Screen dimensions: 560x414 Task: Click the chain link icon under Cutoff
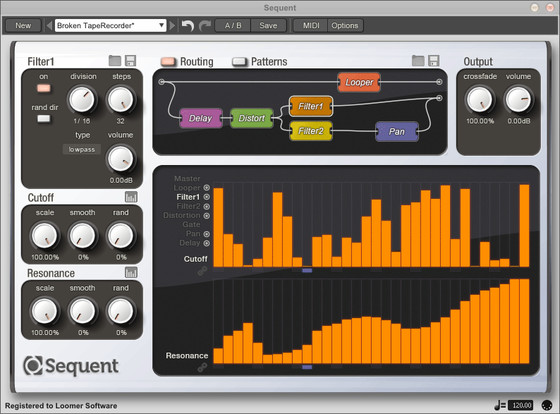(x=202, y=271)
